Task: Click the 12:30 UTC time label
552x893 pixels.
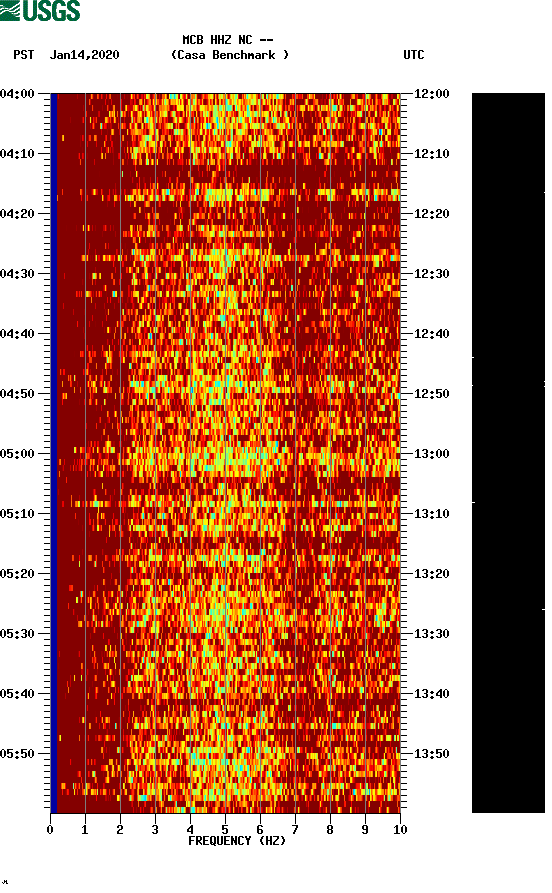Action: tap(431, 273)
